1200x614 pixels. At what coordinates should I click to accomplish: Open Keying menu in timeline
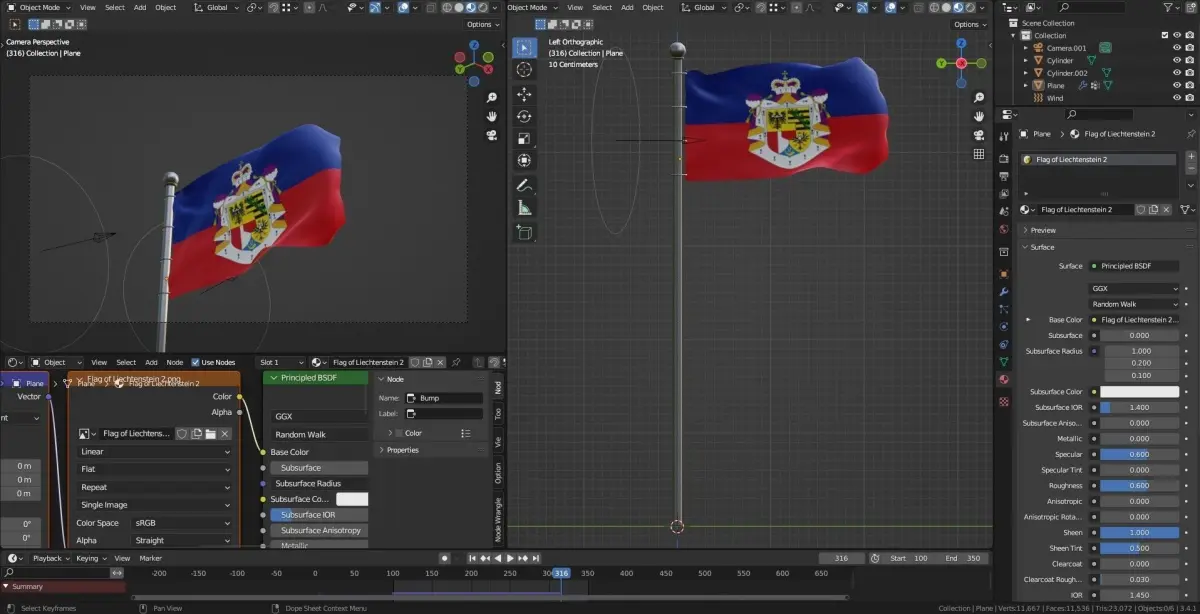point(90,558)
